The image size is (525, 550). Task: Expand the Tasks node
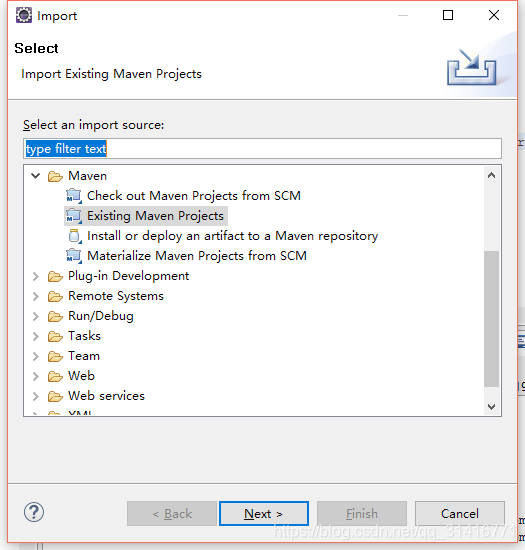point(35,336)
